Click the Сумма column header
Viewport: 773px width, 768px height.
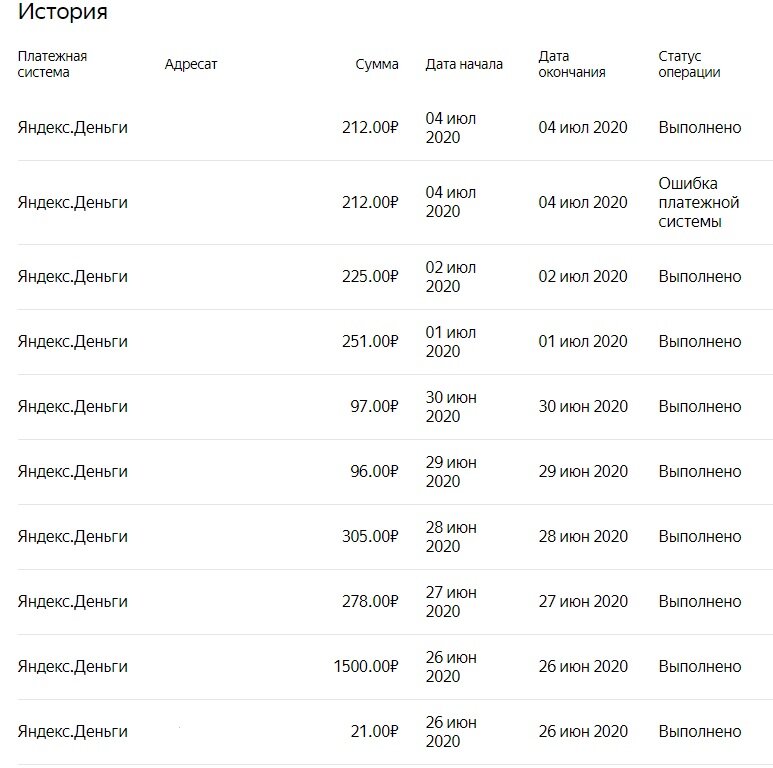click(377, 64)
